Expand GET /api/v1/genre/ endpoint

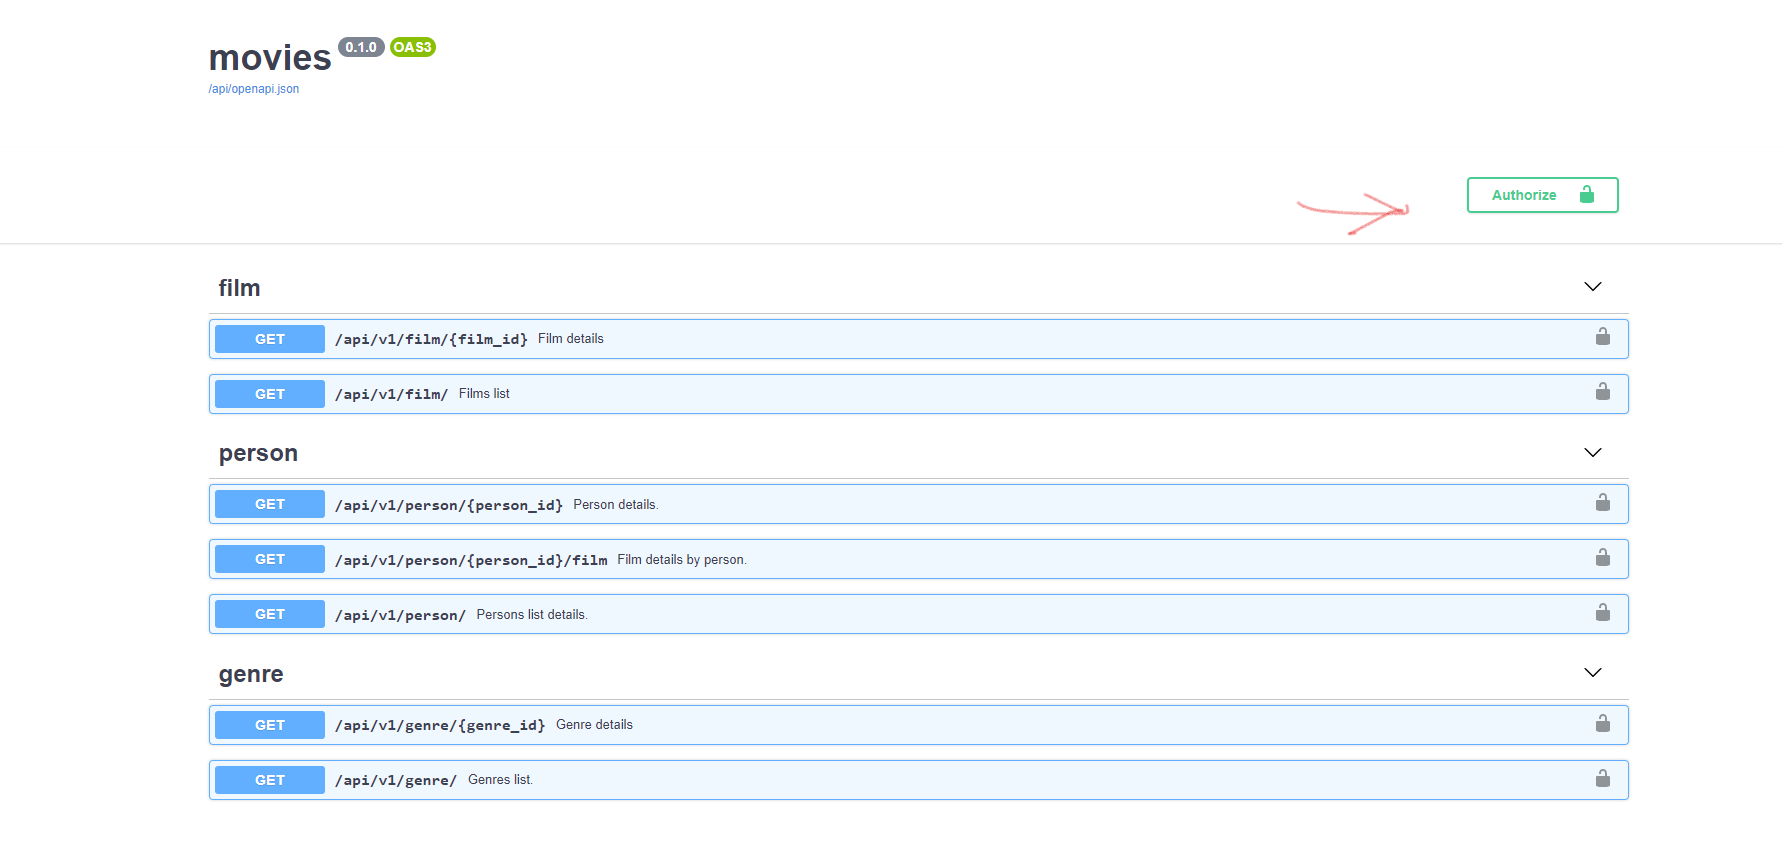click(x=918, y=780)
